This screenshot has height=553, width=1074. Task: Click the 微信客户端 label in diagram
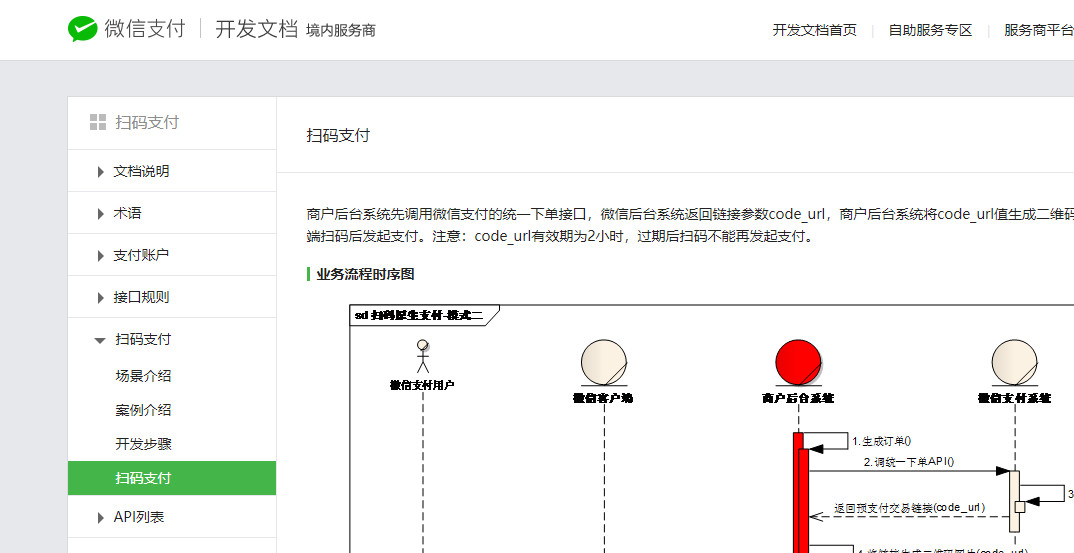pyautogui.click(x=603, y=397)
